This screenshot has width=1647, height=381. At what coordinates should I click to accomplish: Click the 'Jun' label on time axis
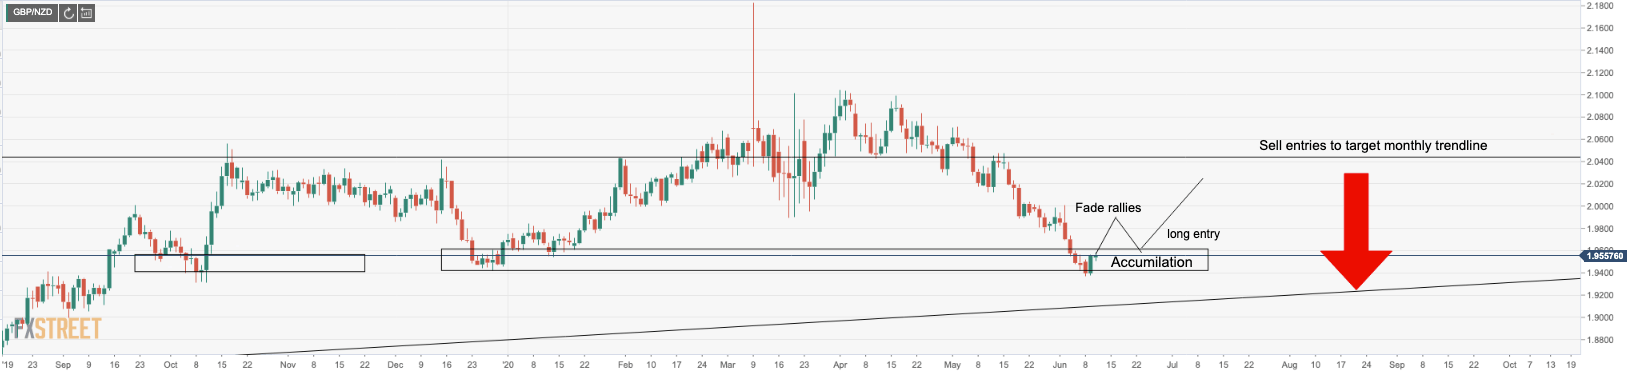(1060, 365)
